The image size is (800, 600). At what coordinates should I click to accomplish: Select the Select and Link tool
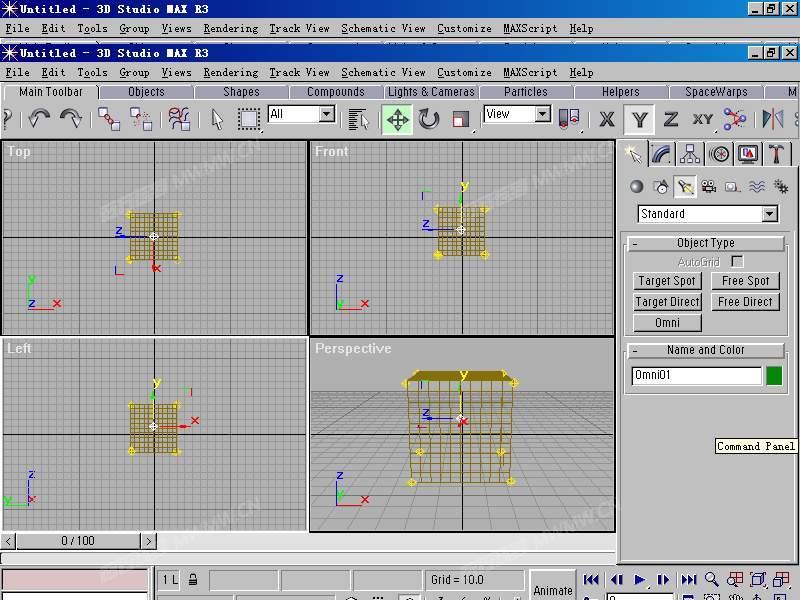pyautogui.click(x=109, y=118)
